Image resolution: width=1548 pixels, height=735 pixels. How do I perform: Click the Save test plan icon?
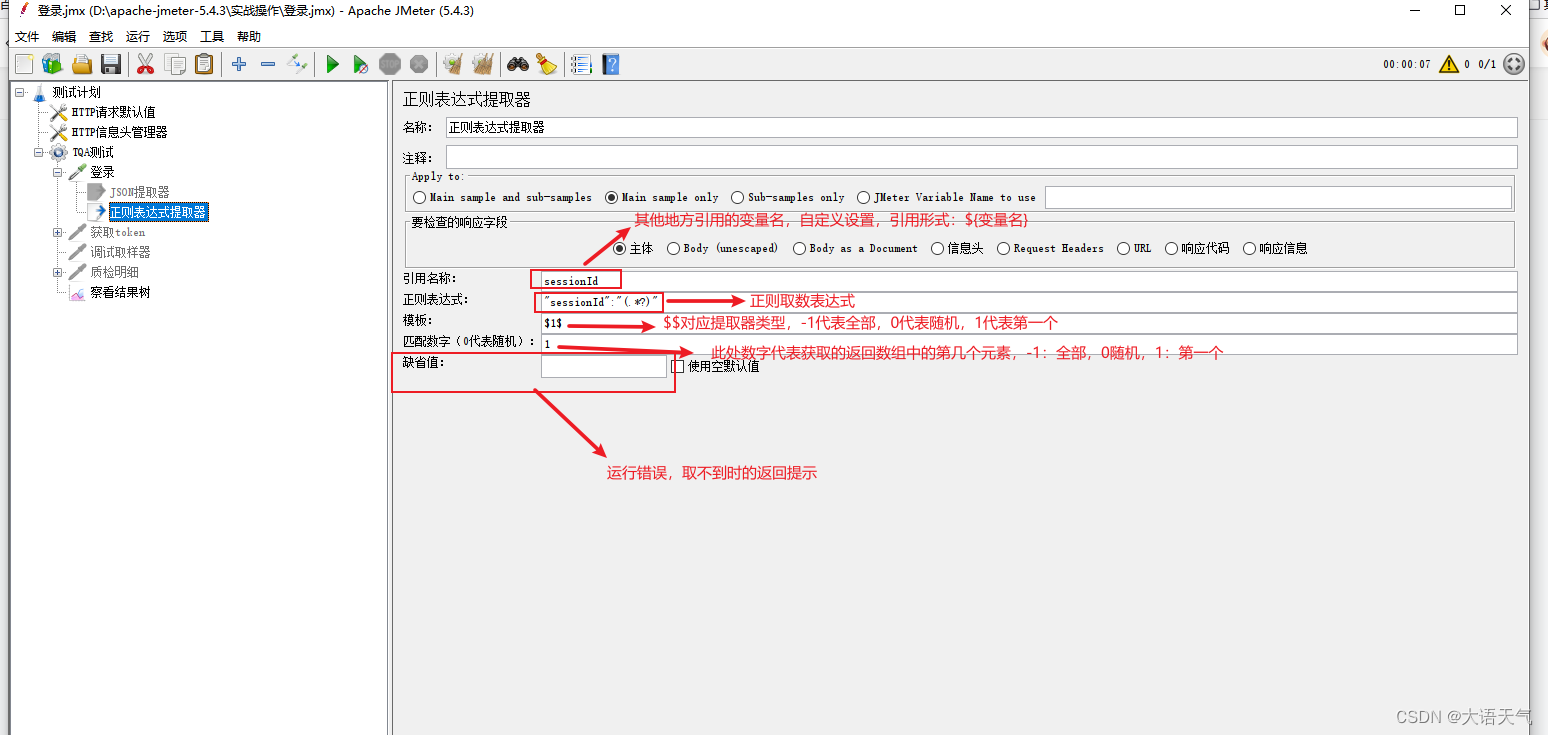pyautogui.click(x=111, y=64)
